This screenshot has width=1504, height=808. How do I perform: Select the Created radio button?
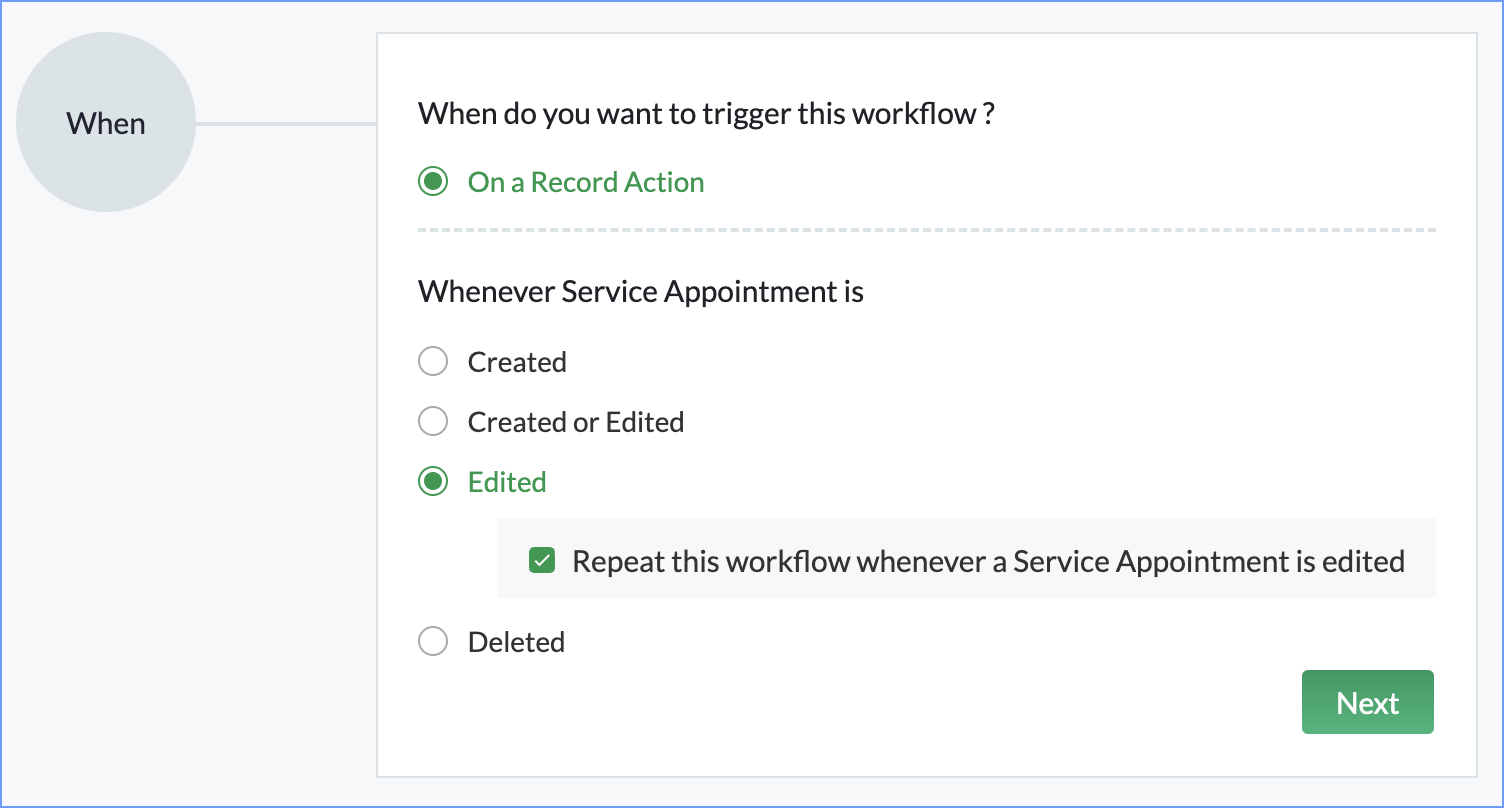(x=432, y=362)
